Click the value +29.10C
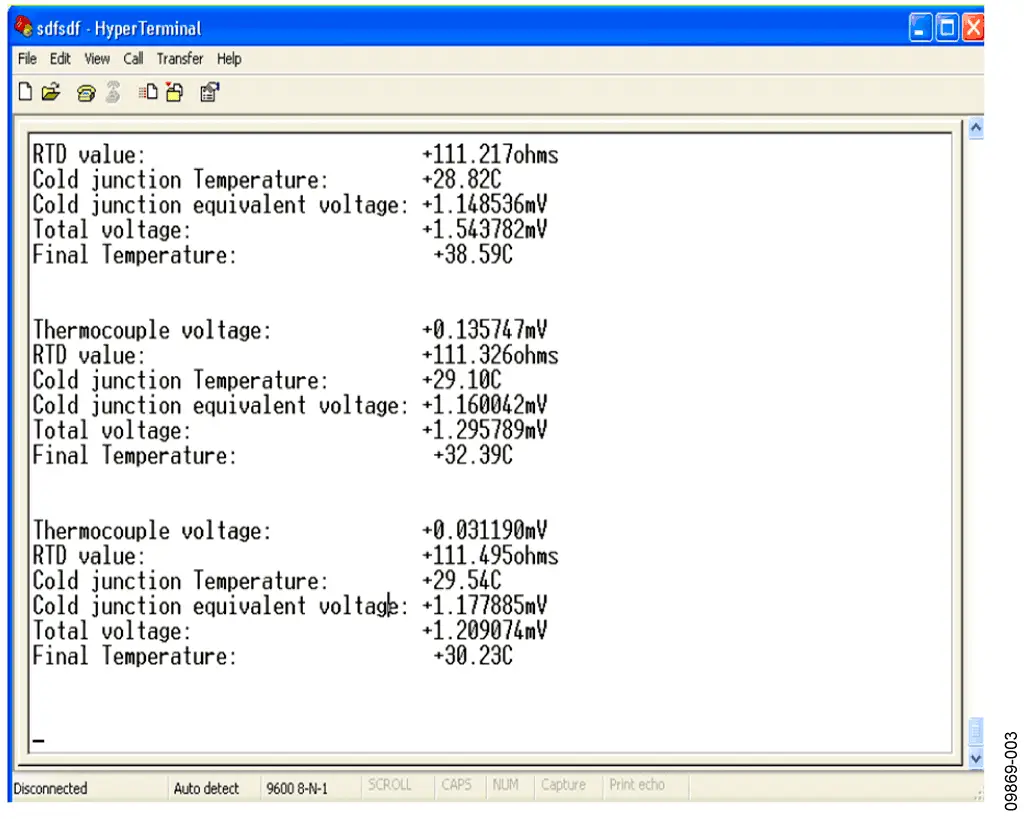 click(x=461, y=380)
